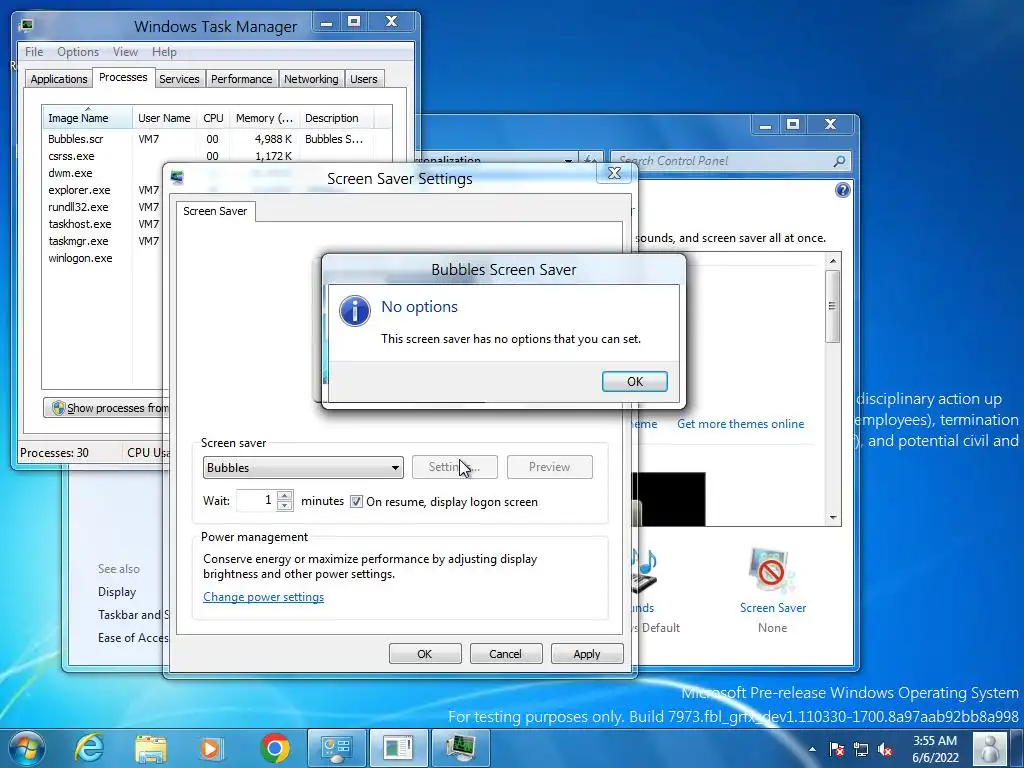Click the Wait minutes input field

pos(256,500)
